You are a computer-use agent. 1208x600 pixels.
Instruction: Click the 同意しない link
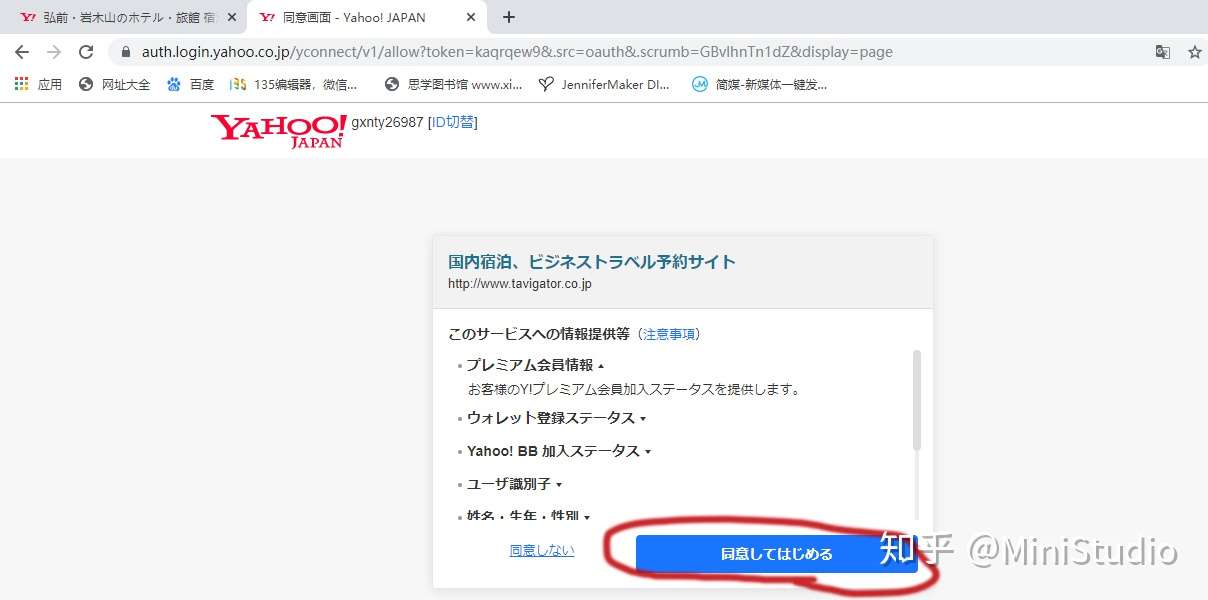[542, 550]
